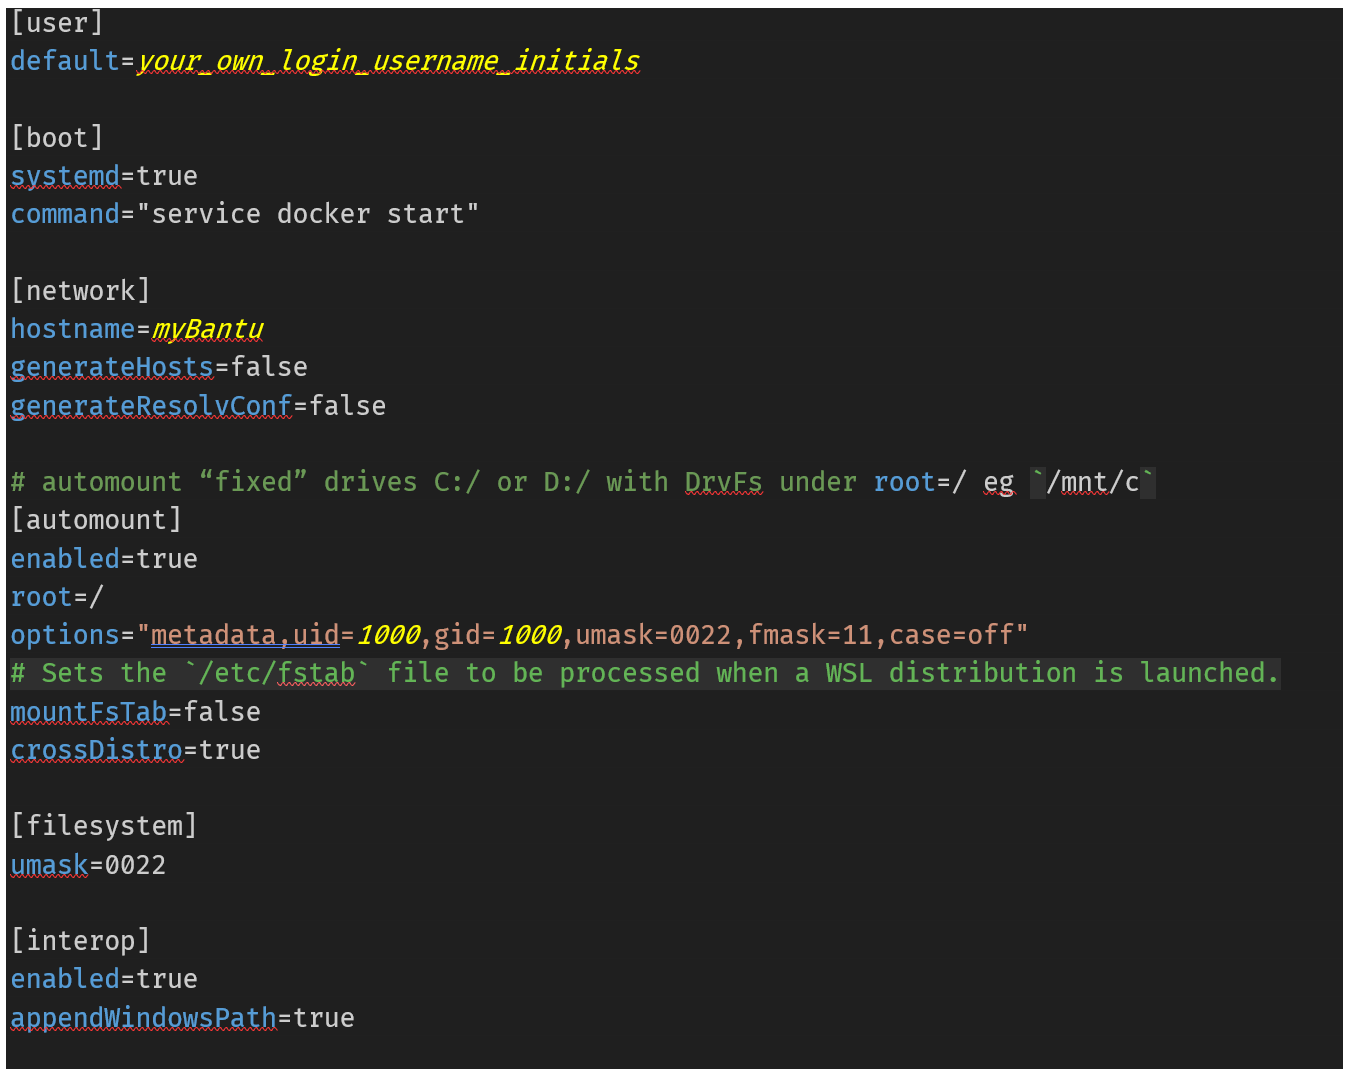Select the [interop] section header
The image size is (1356, 1069).
tap(81, 939)
